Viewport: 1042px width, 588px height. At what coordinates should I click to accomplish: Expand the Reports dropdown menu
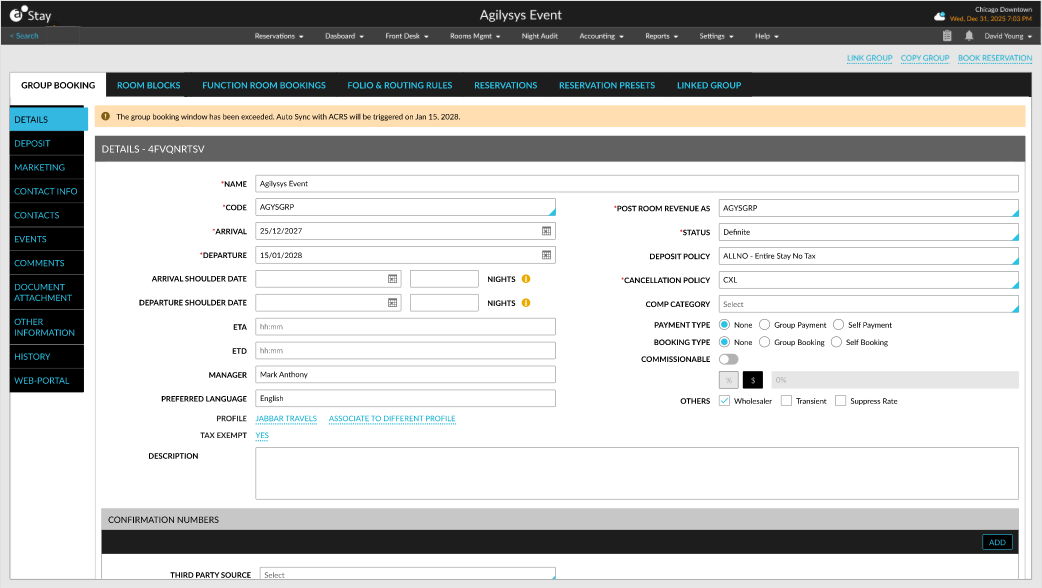point(661,36)
